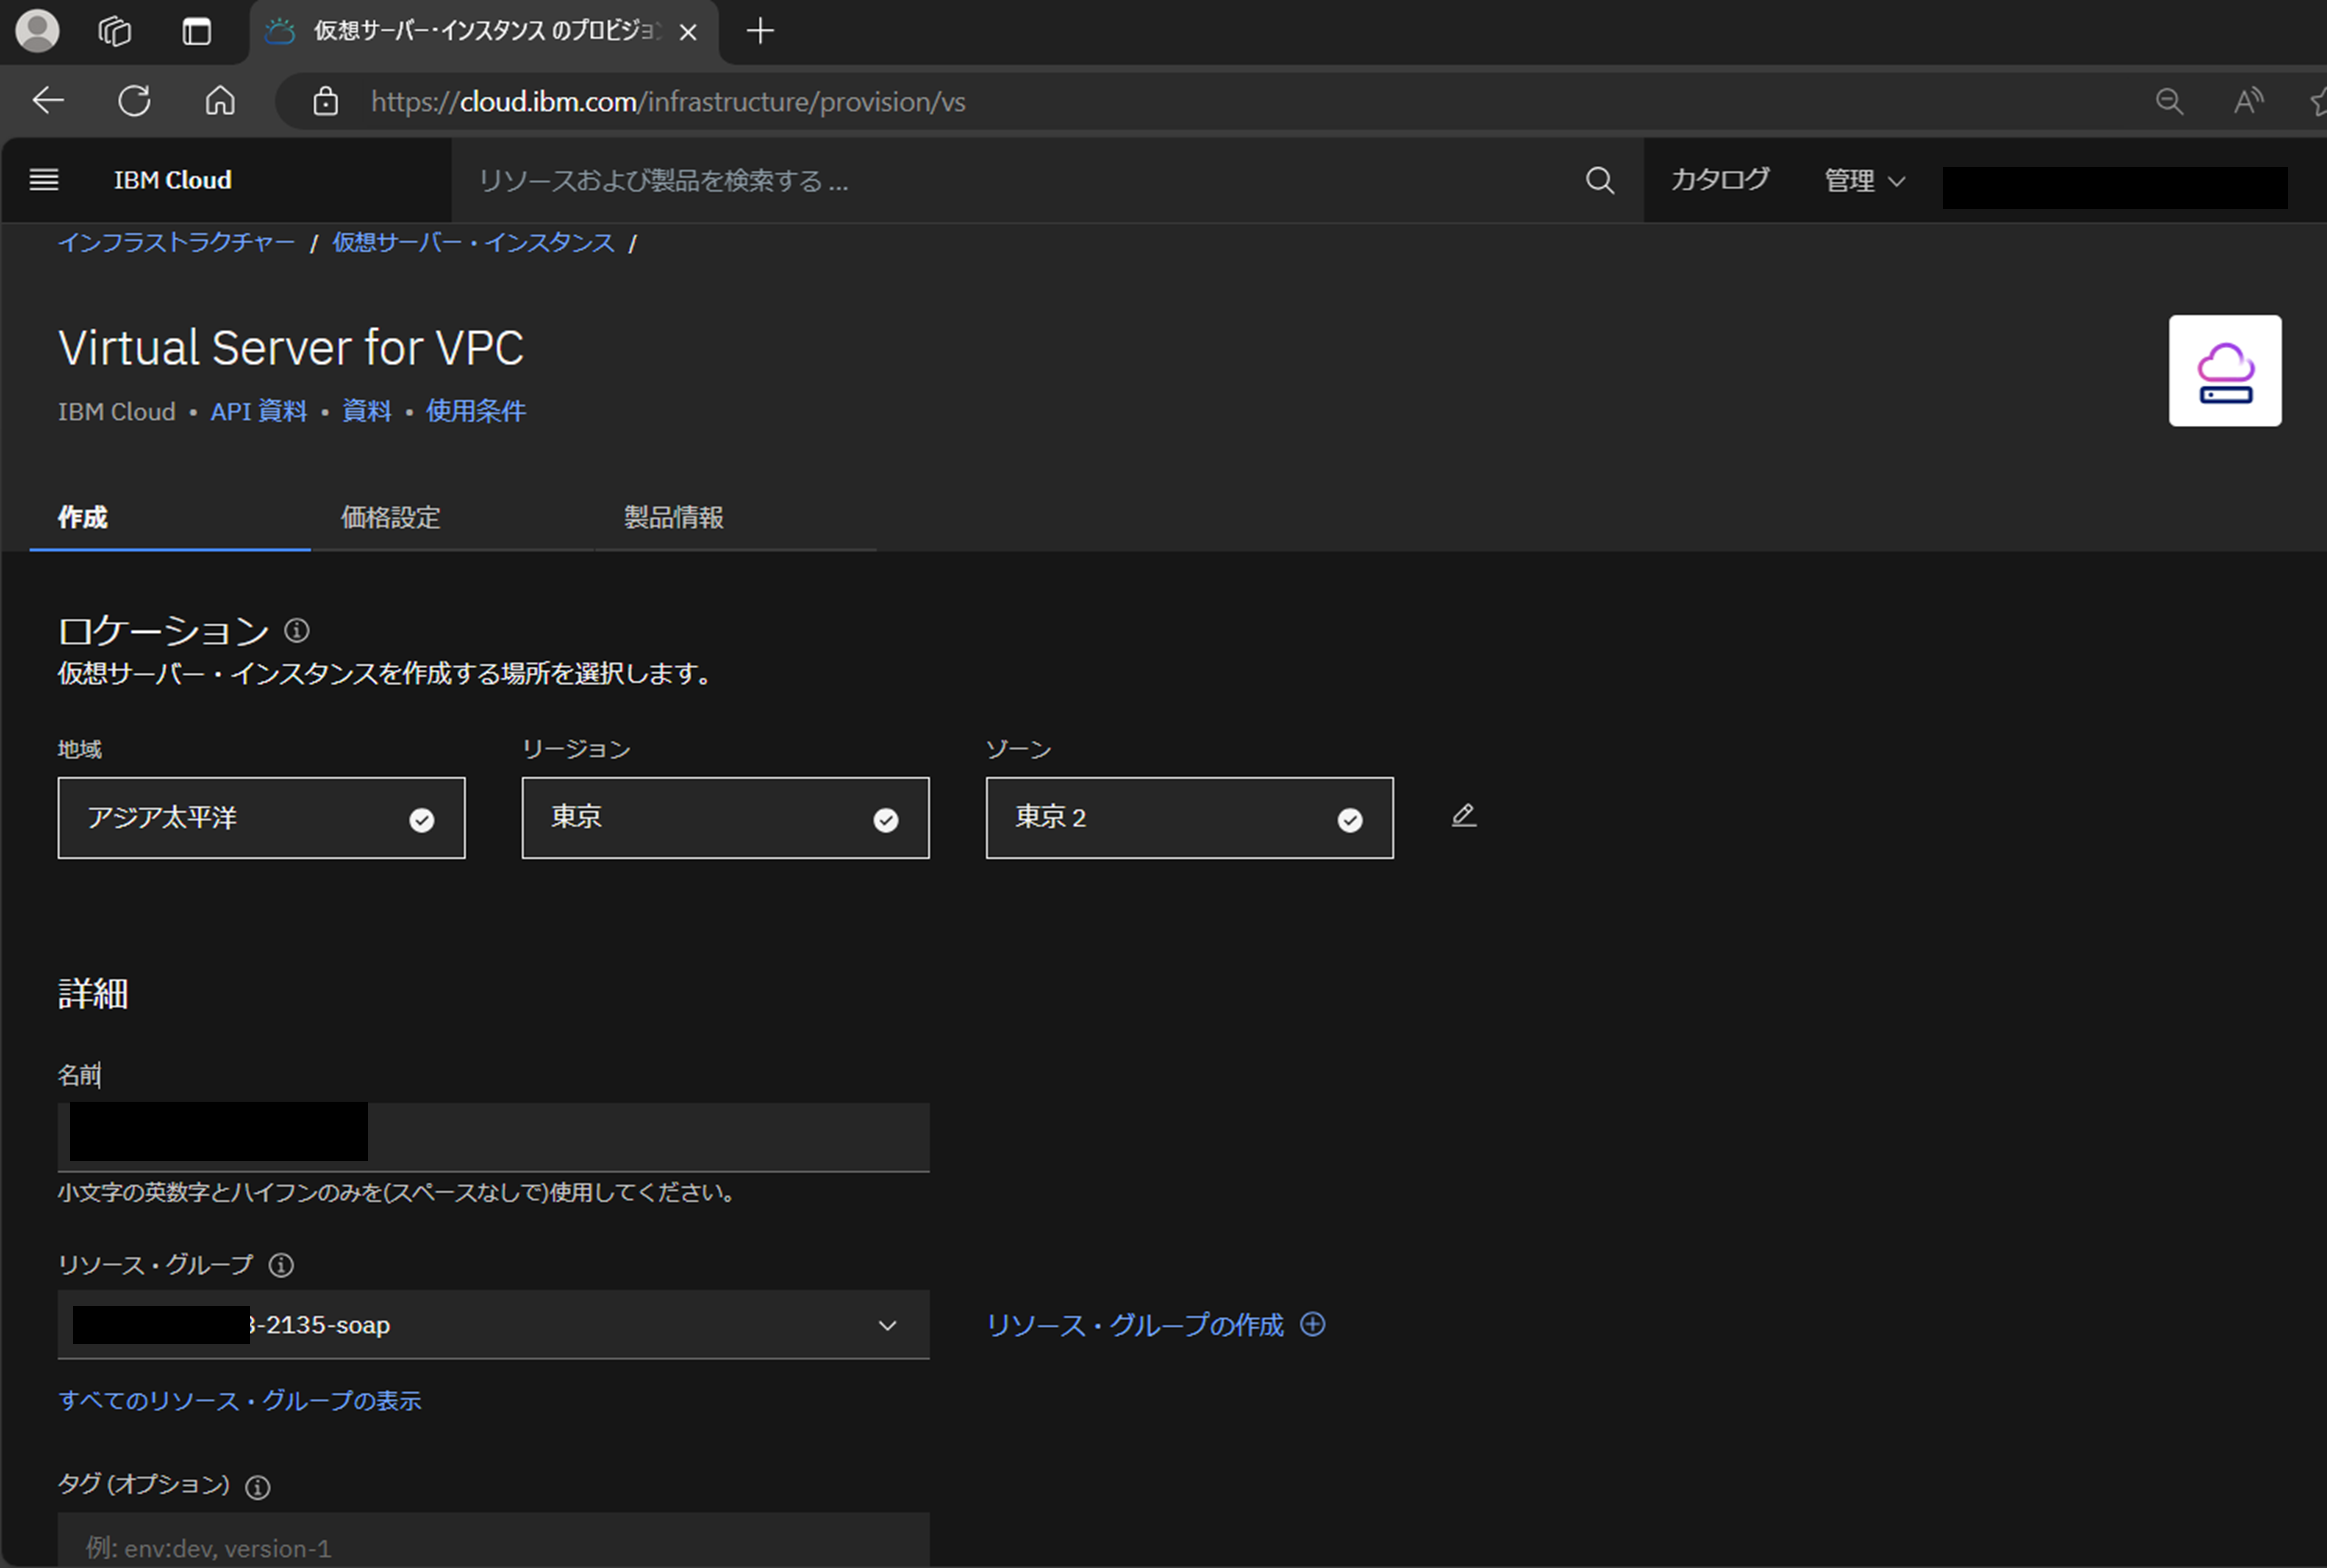Select the 東京 2 zone tile
2327x1568 pixels.
[1188, 818]
